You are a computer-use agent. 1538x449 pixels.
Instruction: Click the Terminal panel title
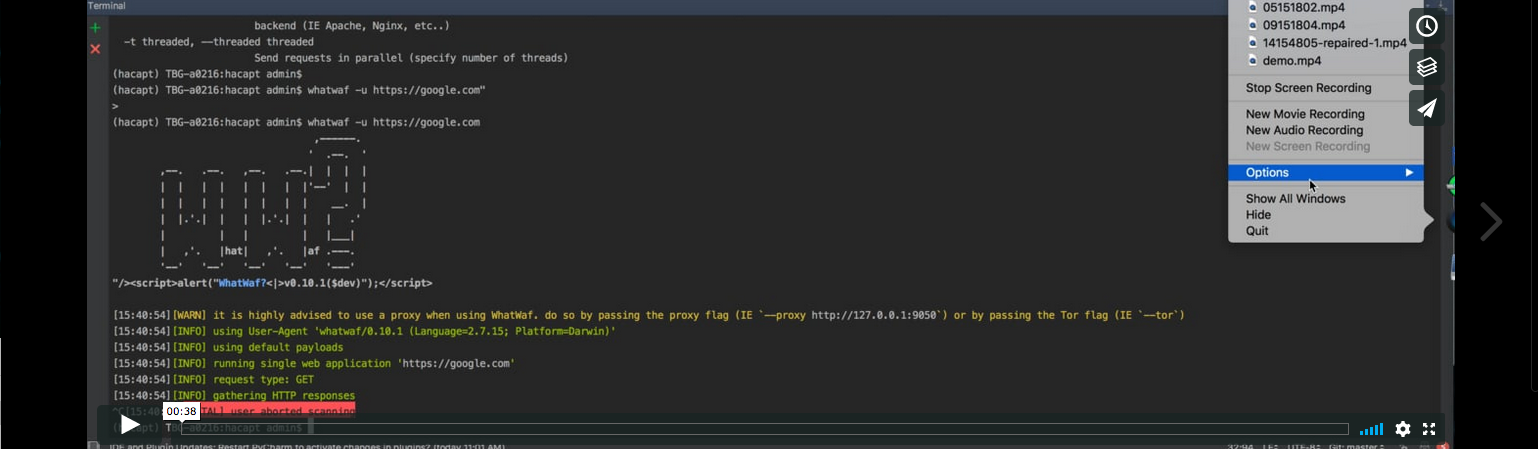(x=107, y=6)
